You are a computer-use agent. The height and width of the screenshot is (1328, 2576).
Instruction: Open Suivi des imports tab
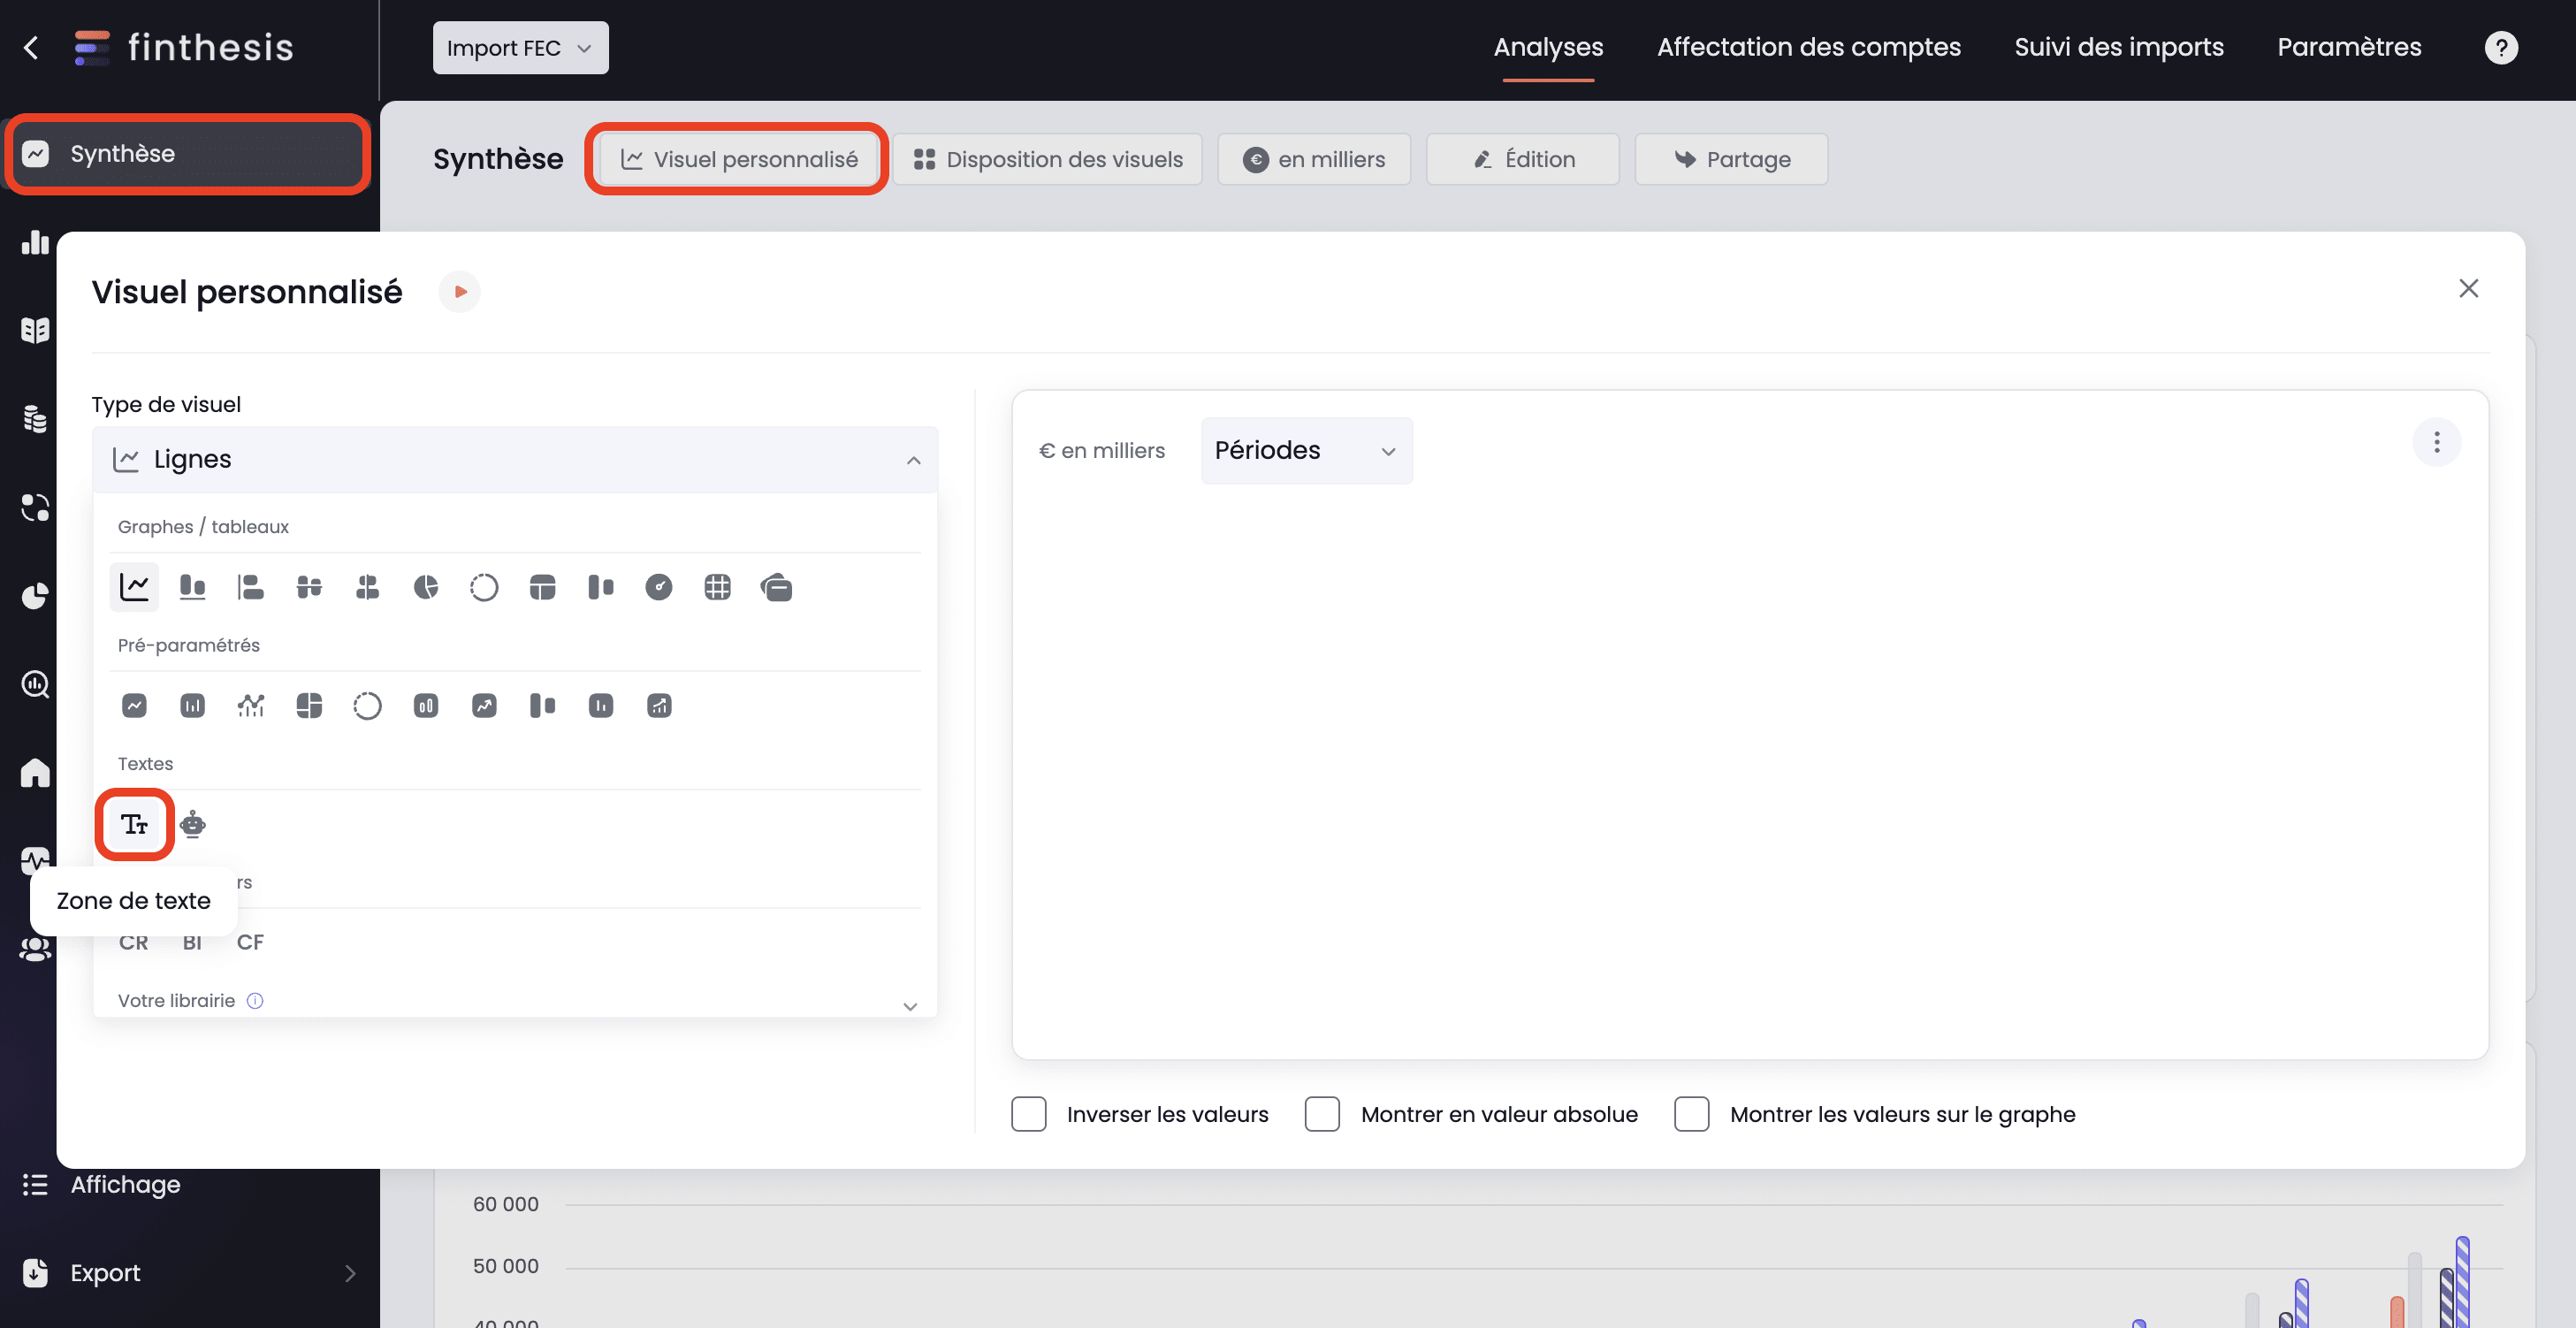pos(2118,47)
